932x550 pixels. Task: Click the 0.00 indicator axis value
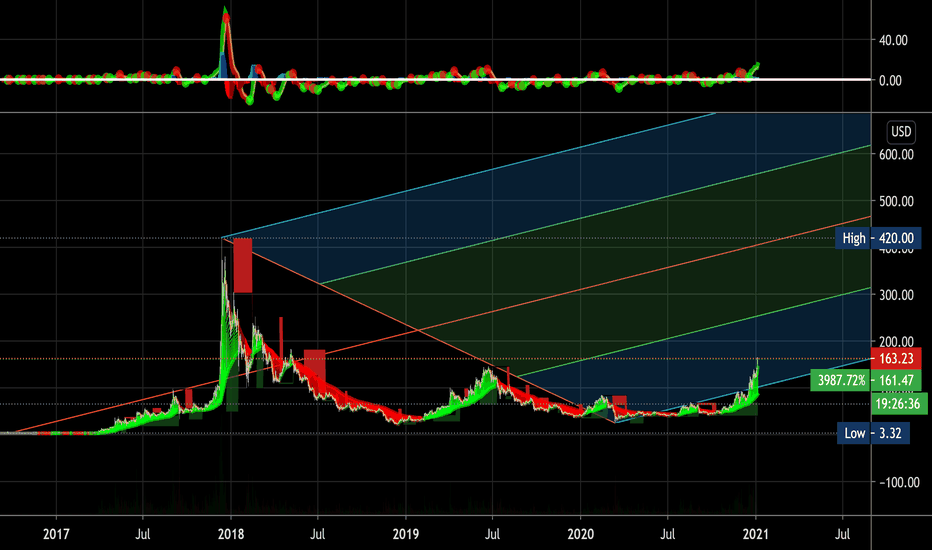click(890, 81)
